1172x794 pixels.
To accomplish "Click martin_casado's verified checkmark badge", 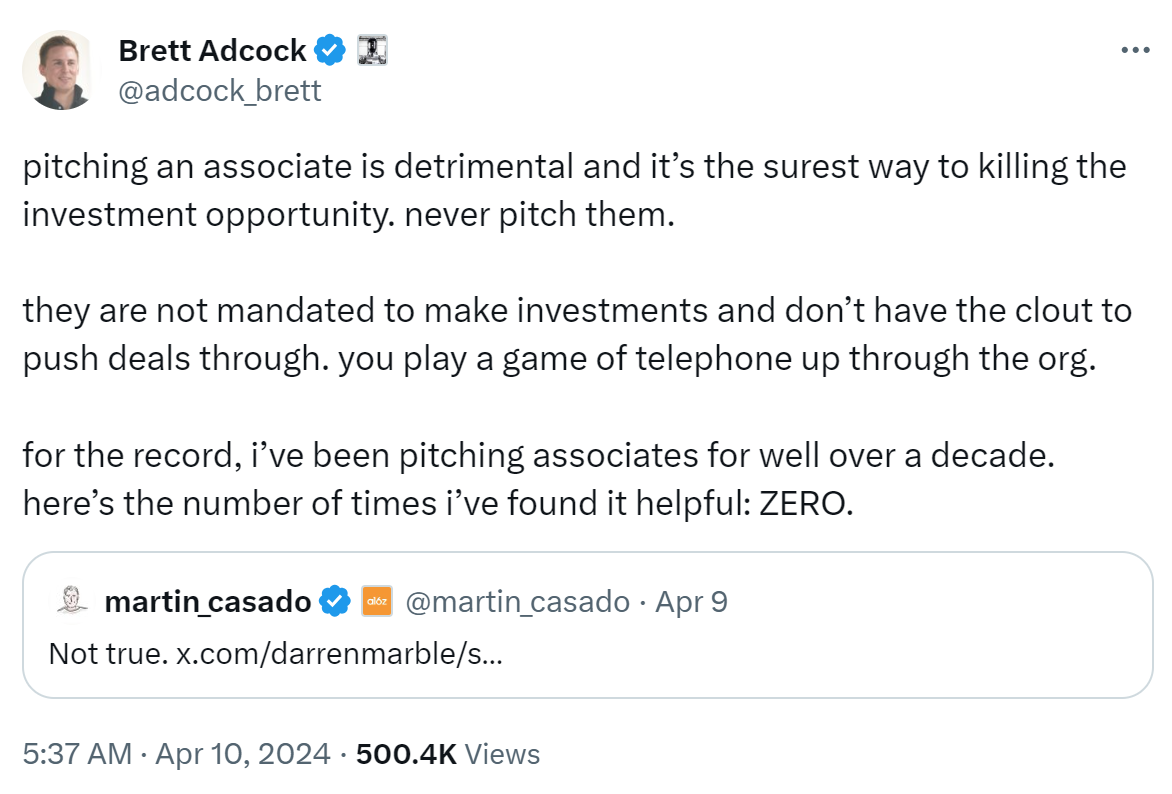I will click(x=335, y=601).
